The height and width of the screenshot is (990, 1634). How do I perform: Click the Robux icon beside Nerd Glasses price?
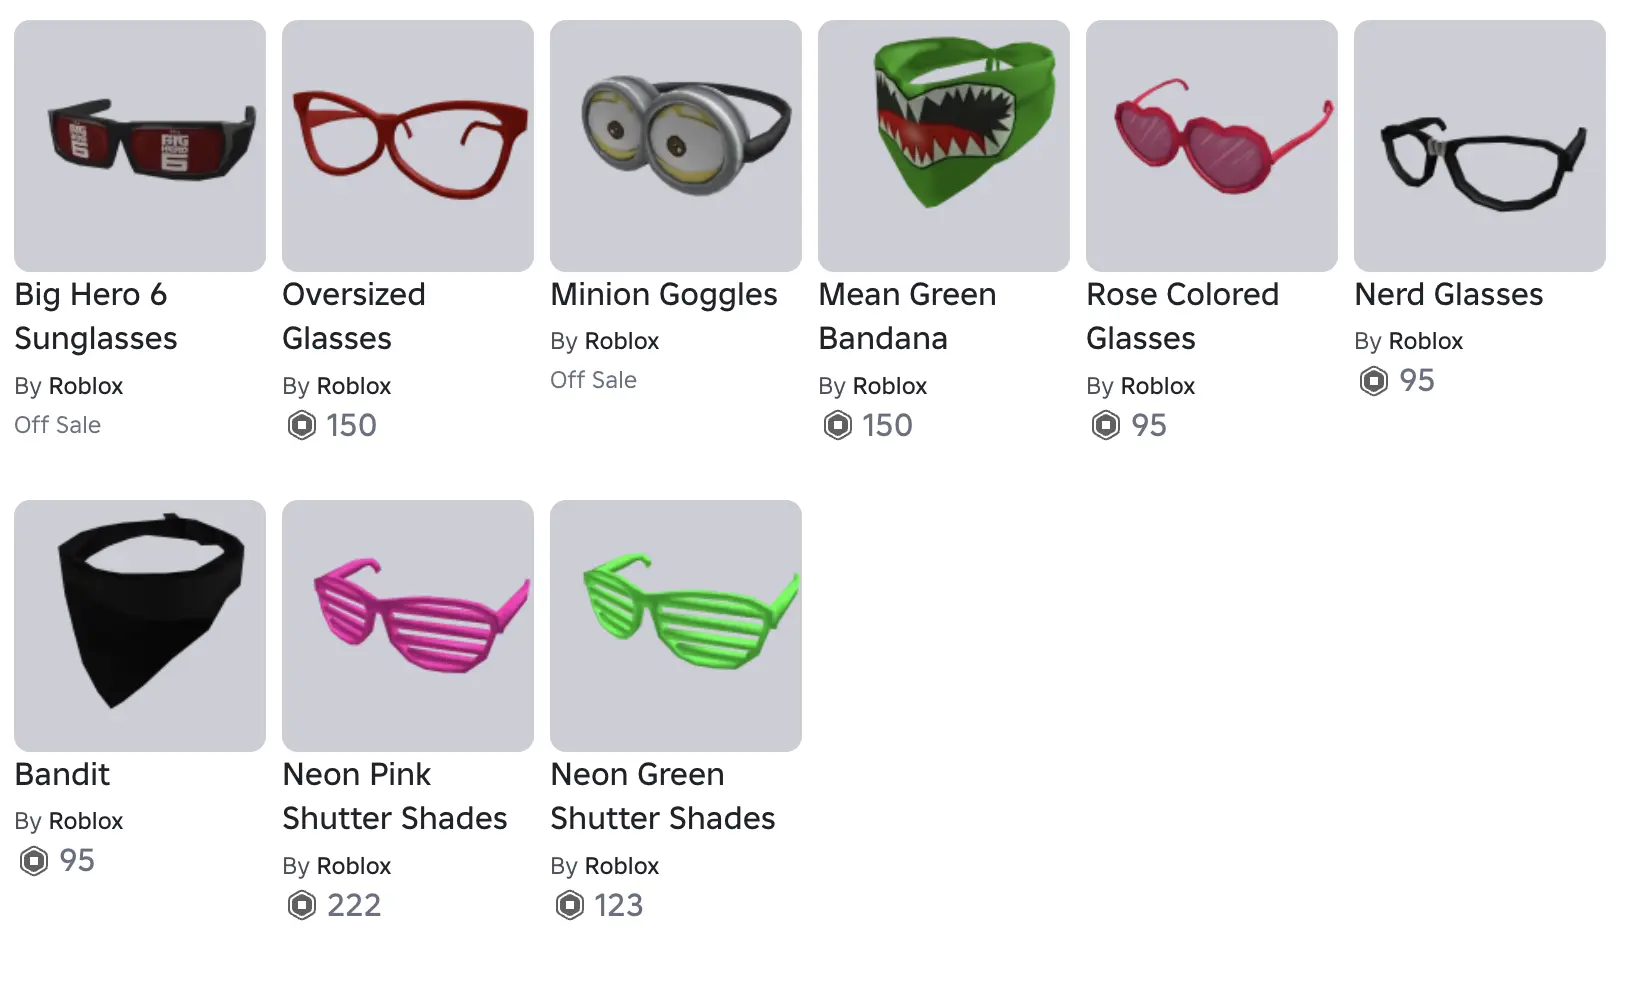coord(1374,381)
